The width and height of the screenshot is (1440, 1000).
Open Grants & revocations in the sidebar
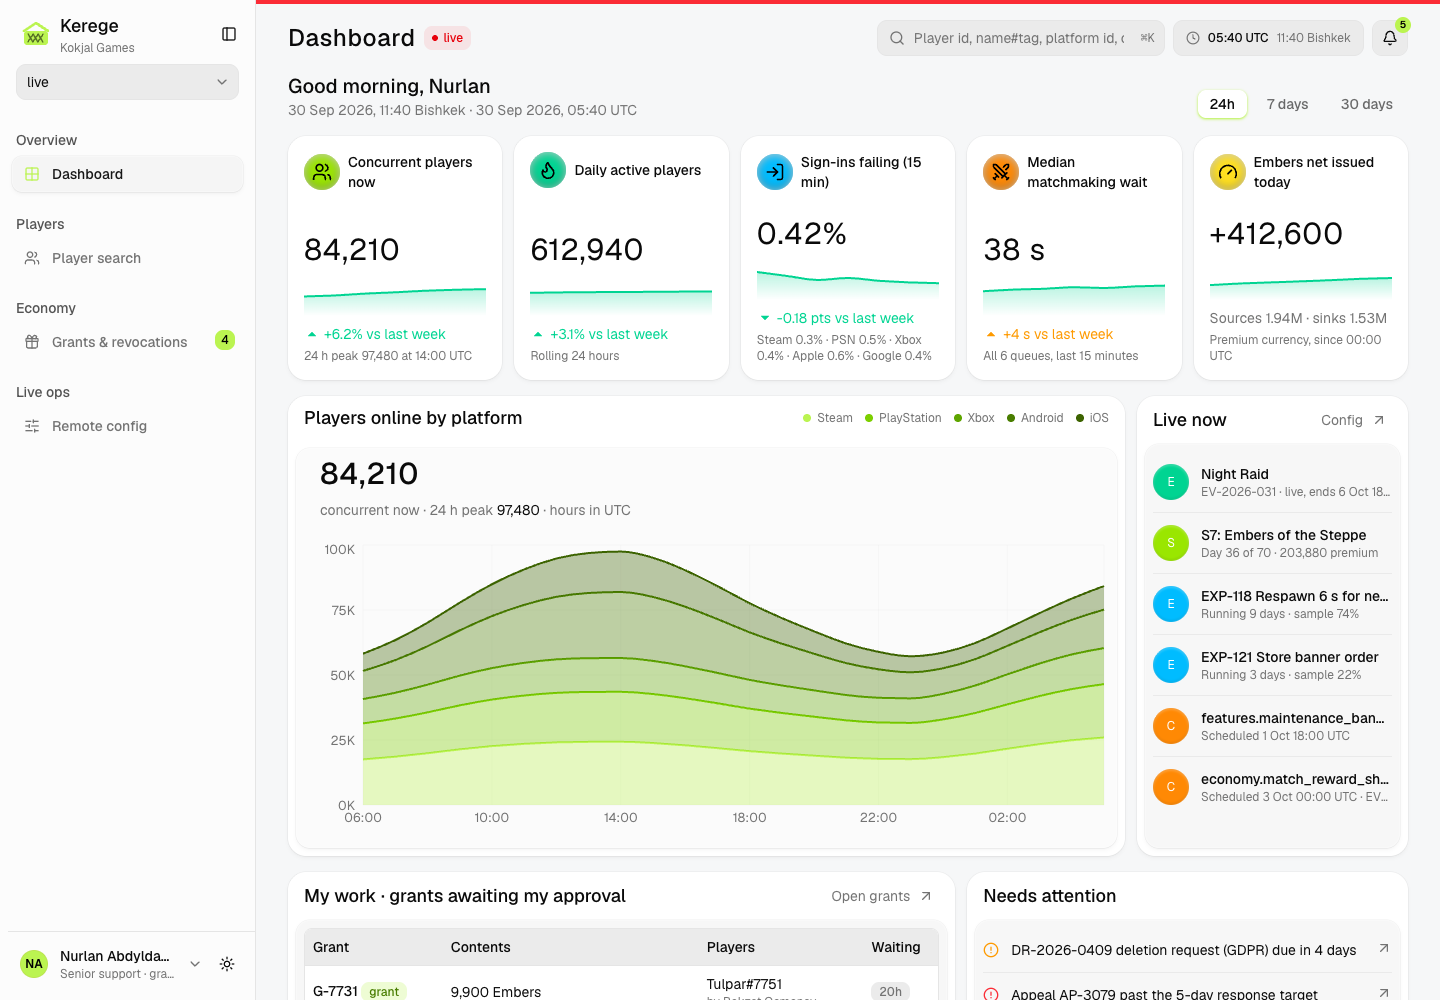pyautogui.click(x=128, y=342)
